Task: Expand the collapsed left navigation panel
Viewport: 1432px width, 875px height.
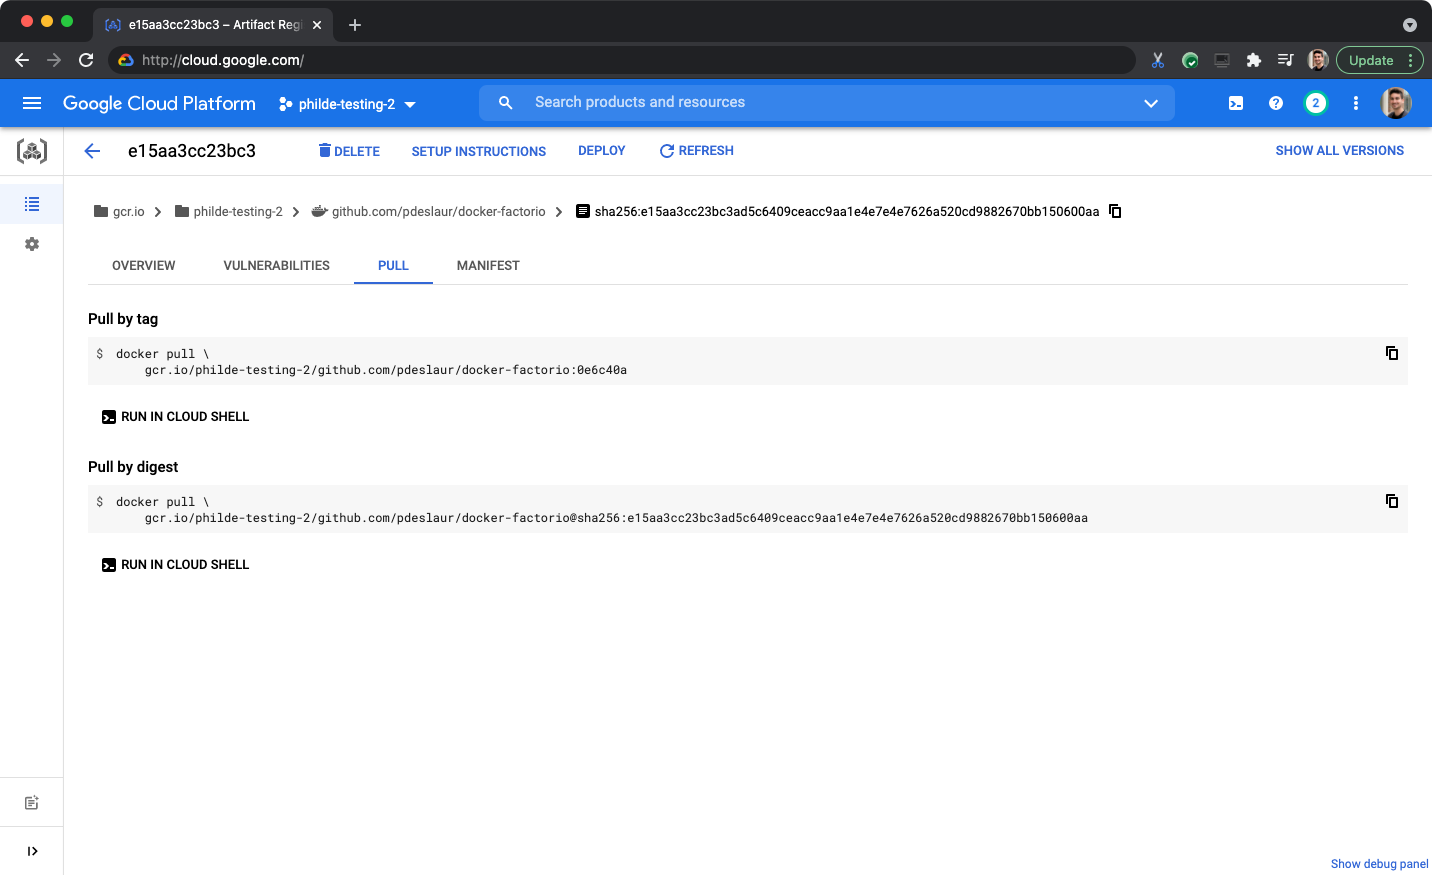Action: [32, 851]
